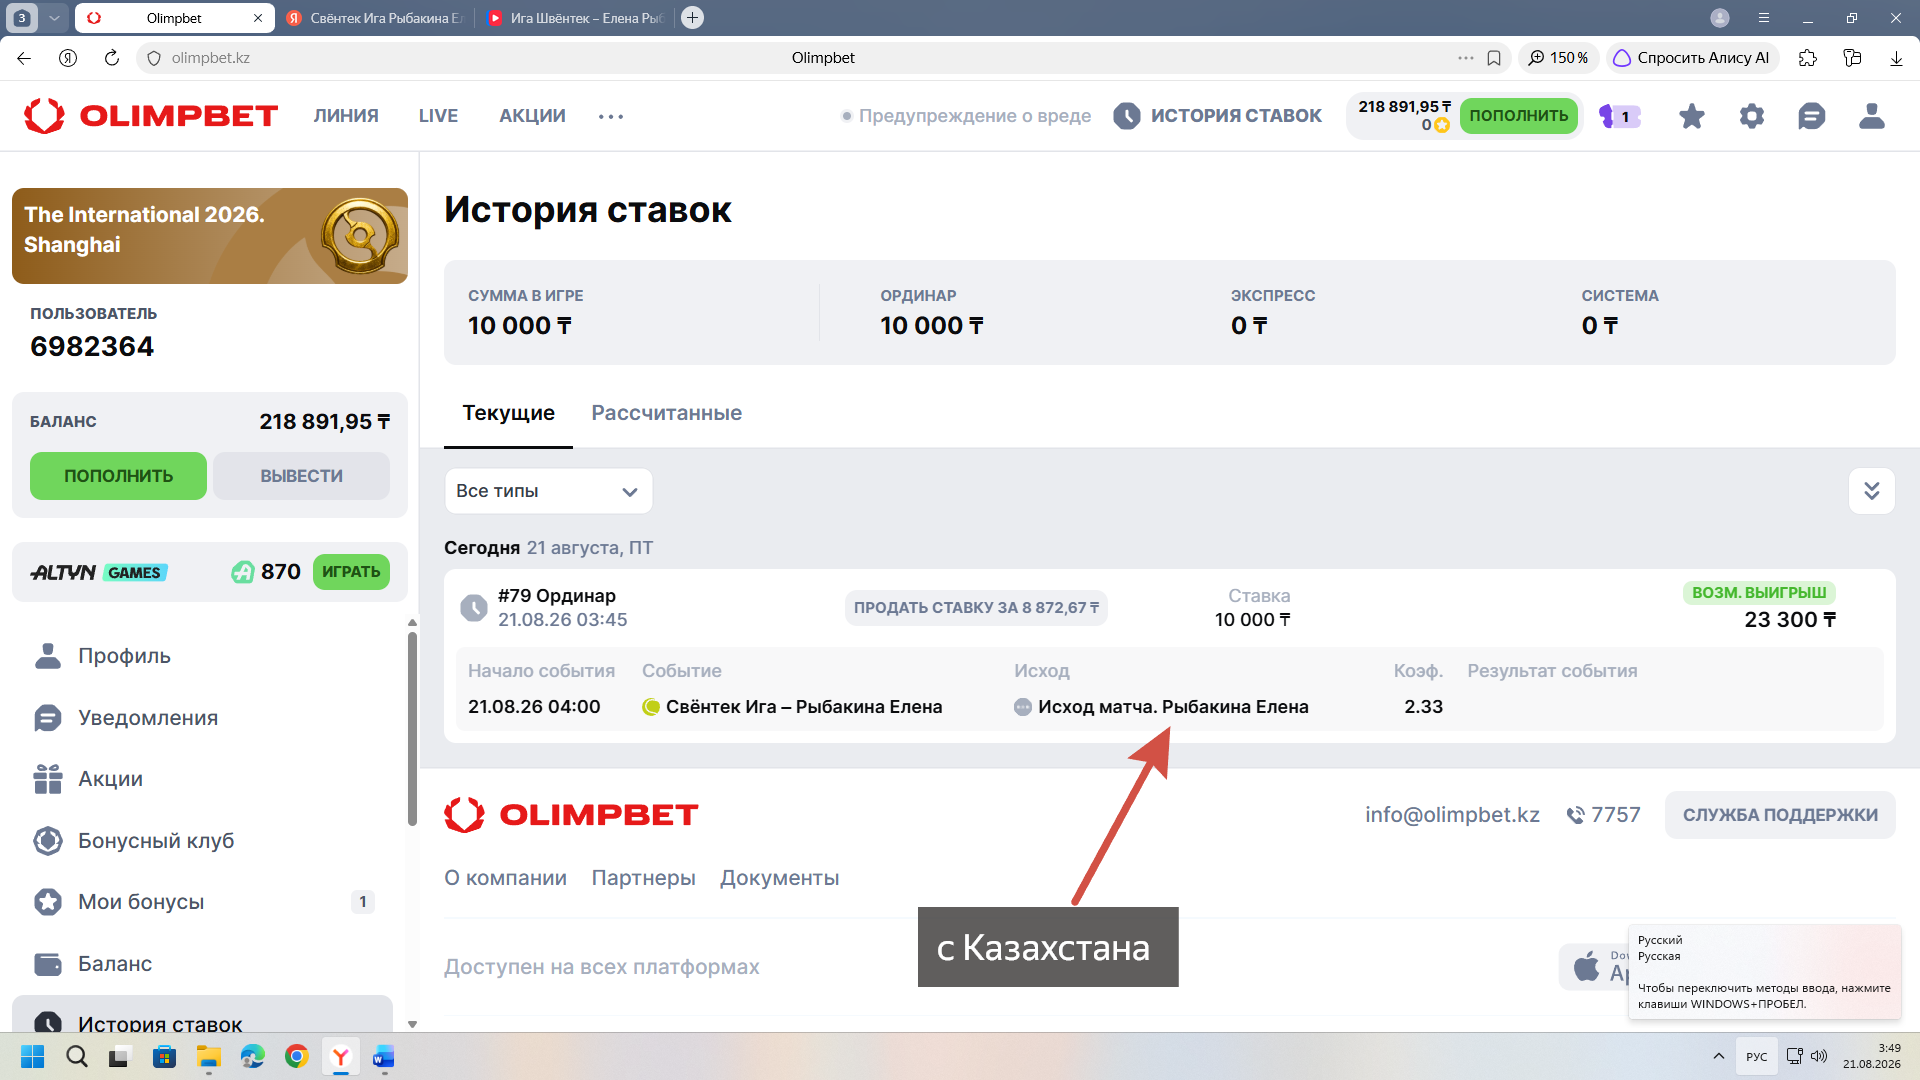This screenshot has height=1080, width=1920.
Task: Expand the three-dots more menu in header
Action: pos(611,117)
